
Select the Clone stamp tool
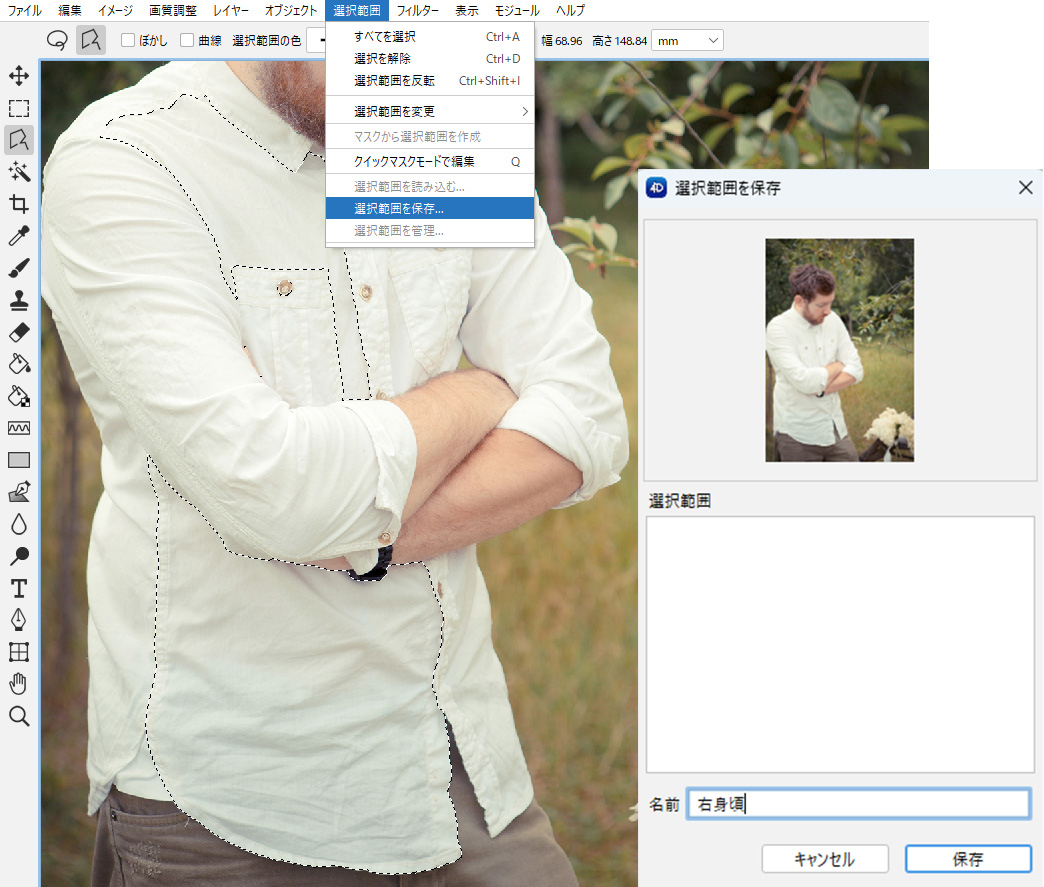point(19,300)
